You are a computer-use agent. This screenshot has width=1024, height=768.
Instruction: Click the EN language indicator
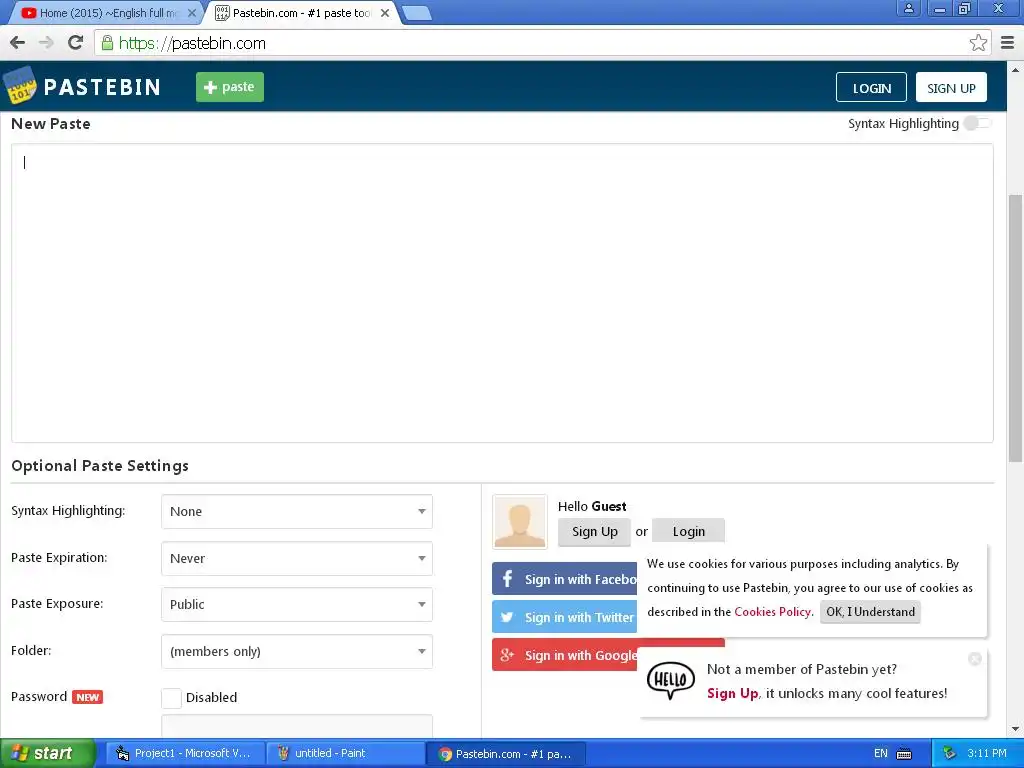pos(880,754)
